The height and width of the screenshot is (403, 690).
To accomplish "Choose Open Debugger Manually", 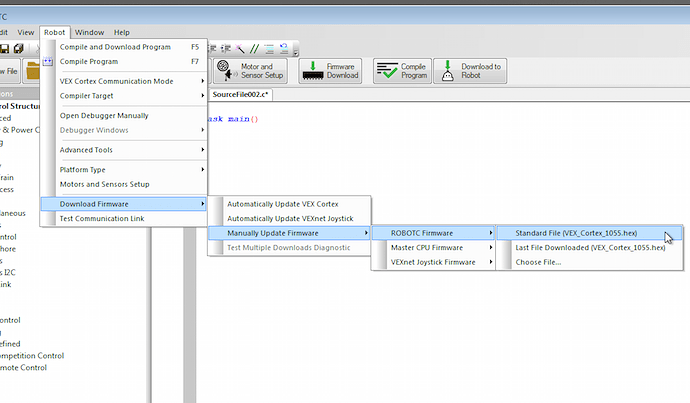I will (x=124, y=115).
